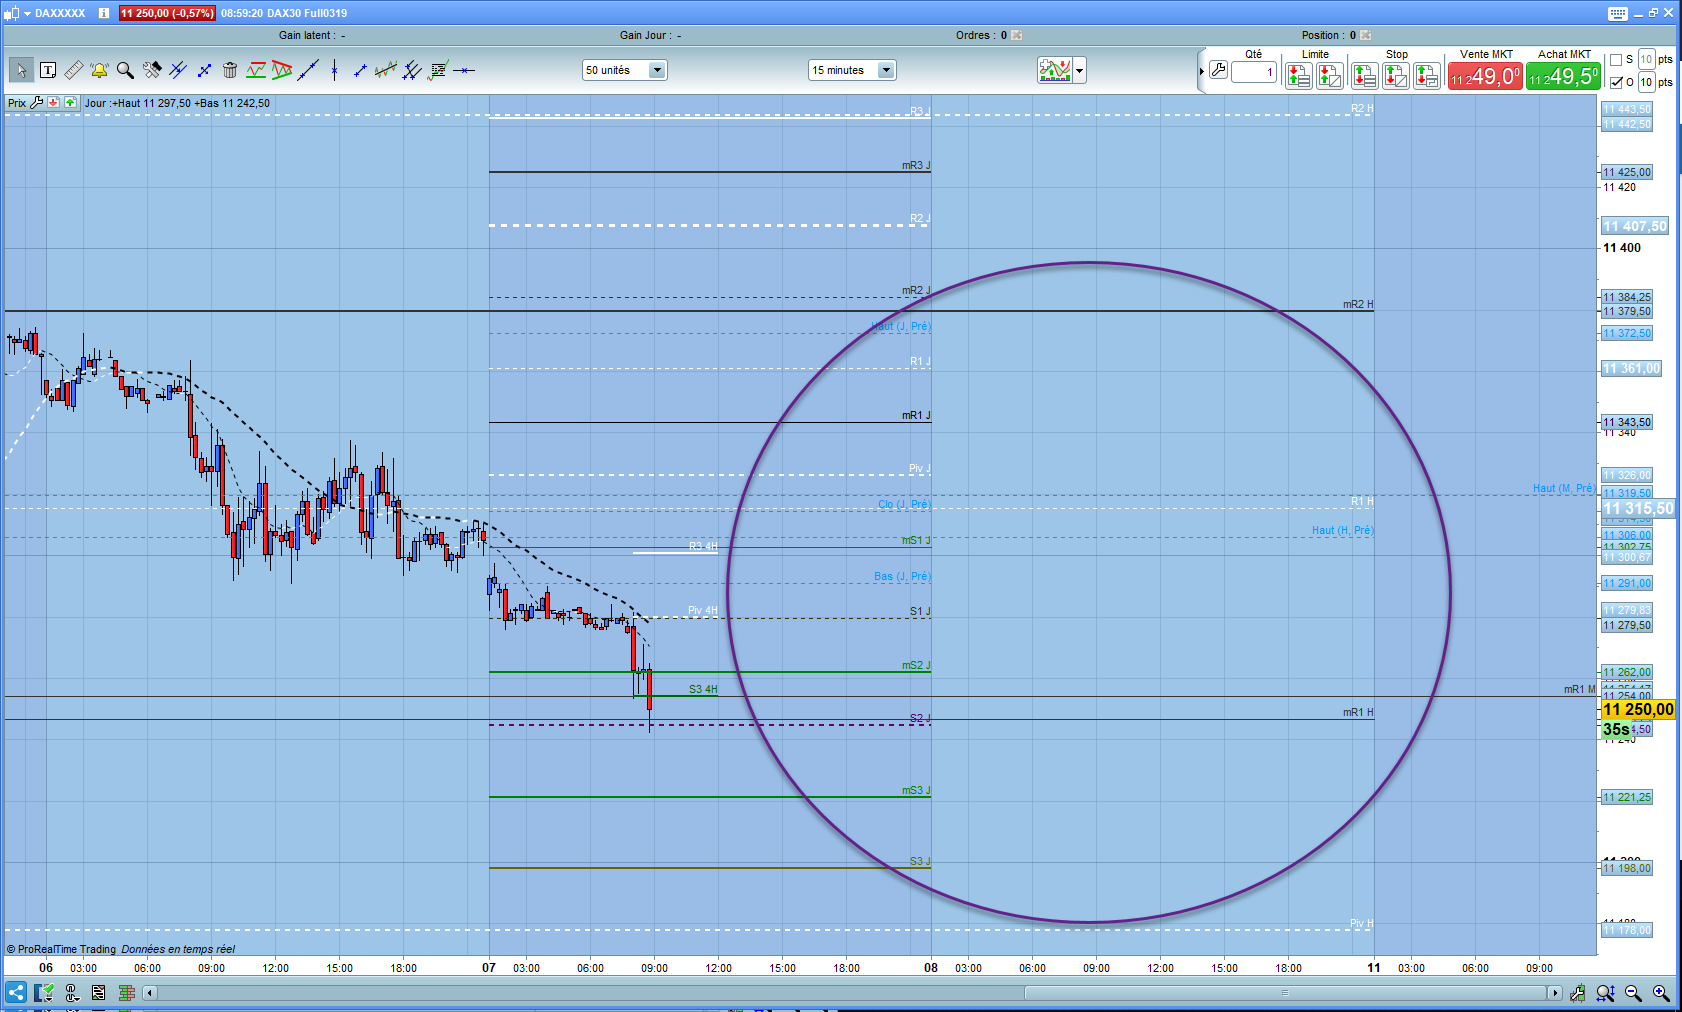The width and height of the screenshot is (1682, 1012).
Task: Zoom in on the time axis
Action: click(1661, 993)
